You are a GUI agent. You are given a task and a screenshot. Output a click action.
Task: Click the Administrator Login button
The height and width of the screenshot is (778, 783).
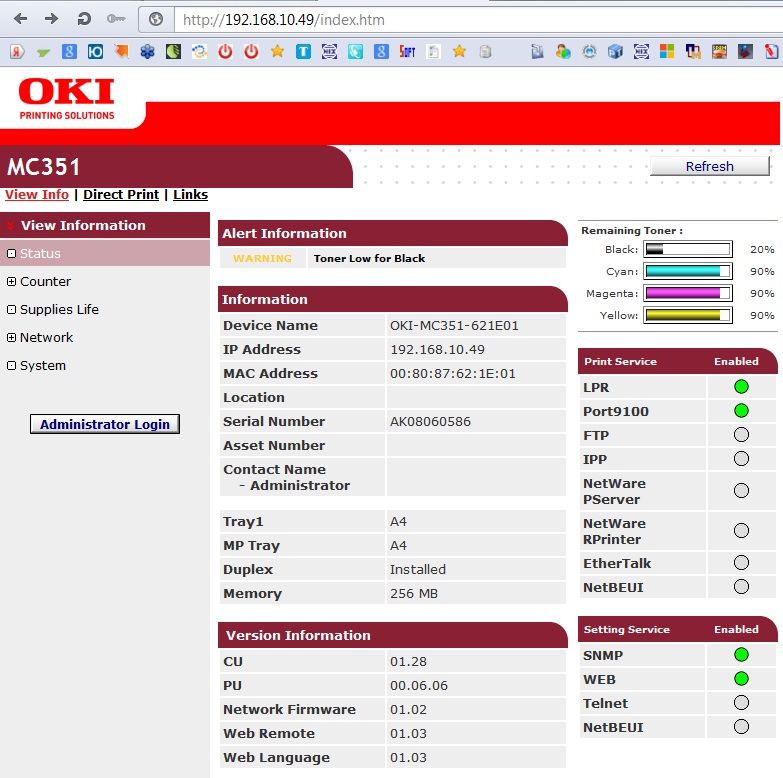pos(105,424)
